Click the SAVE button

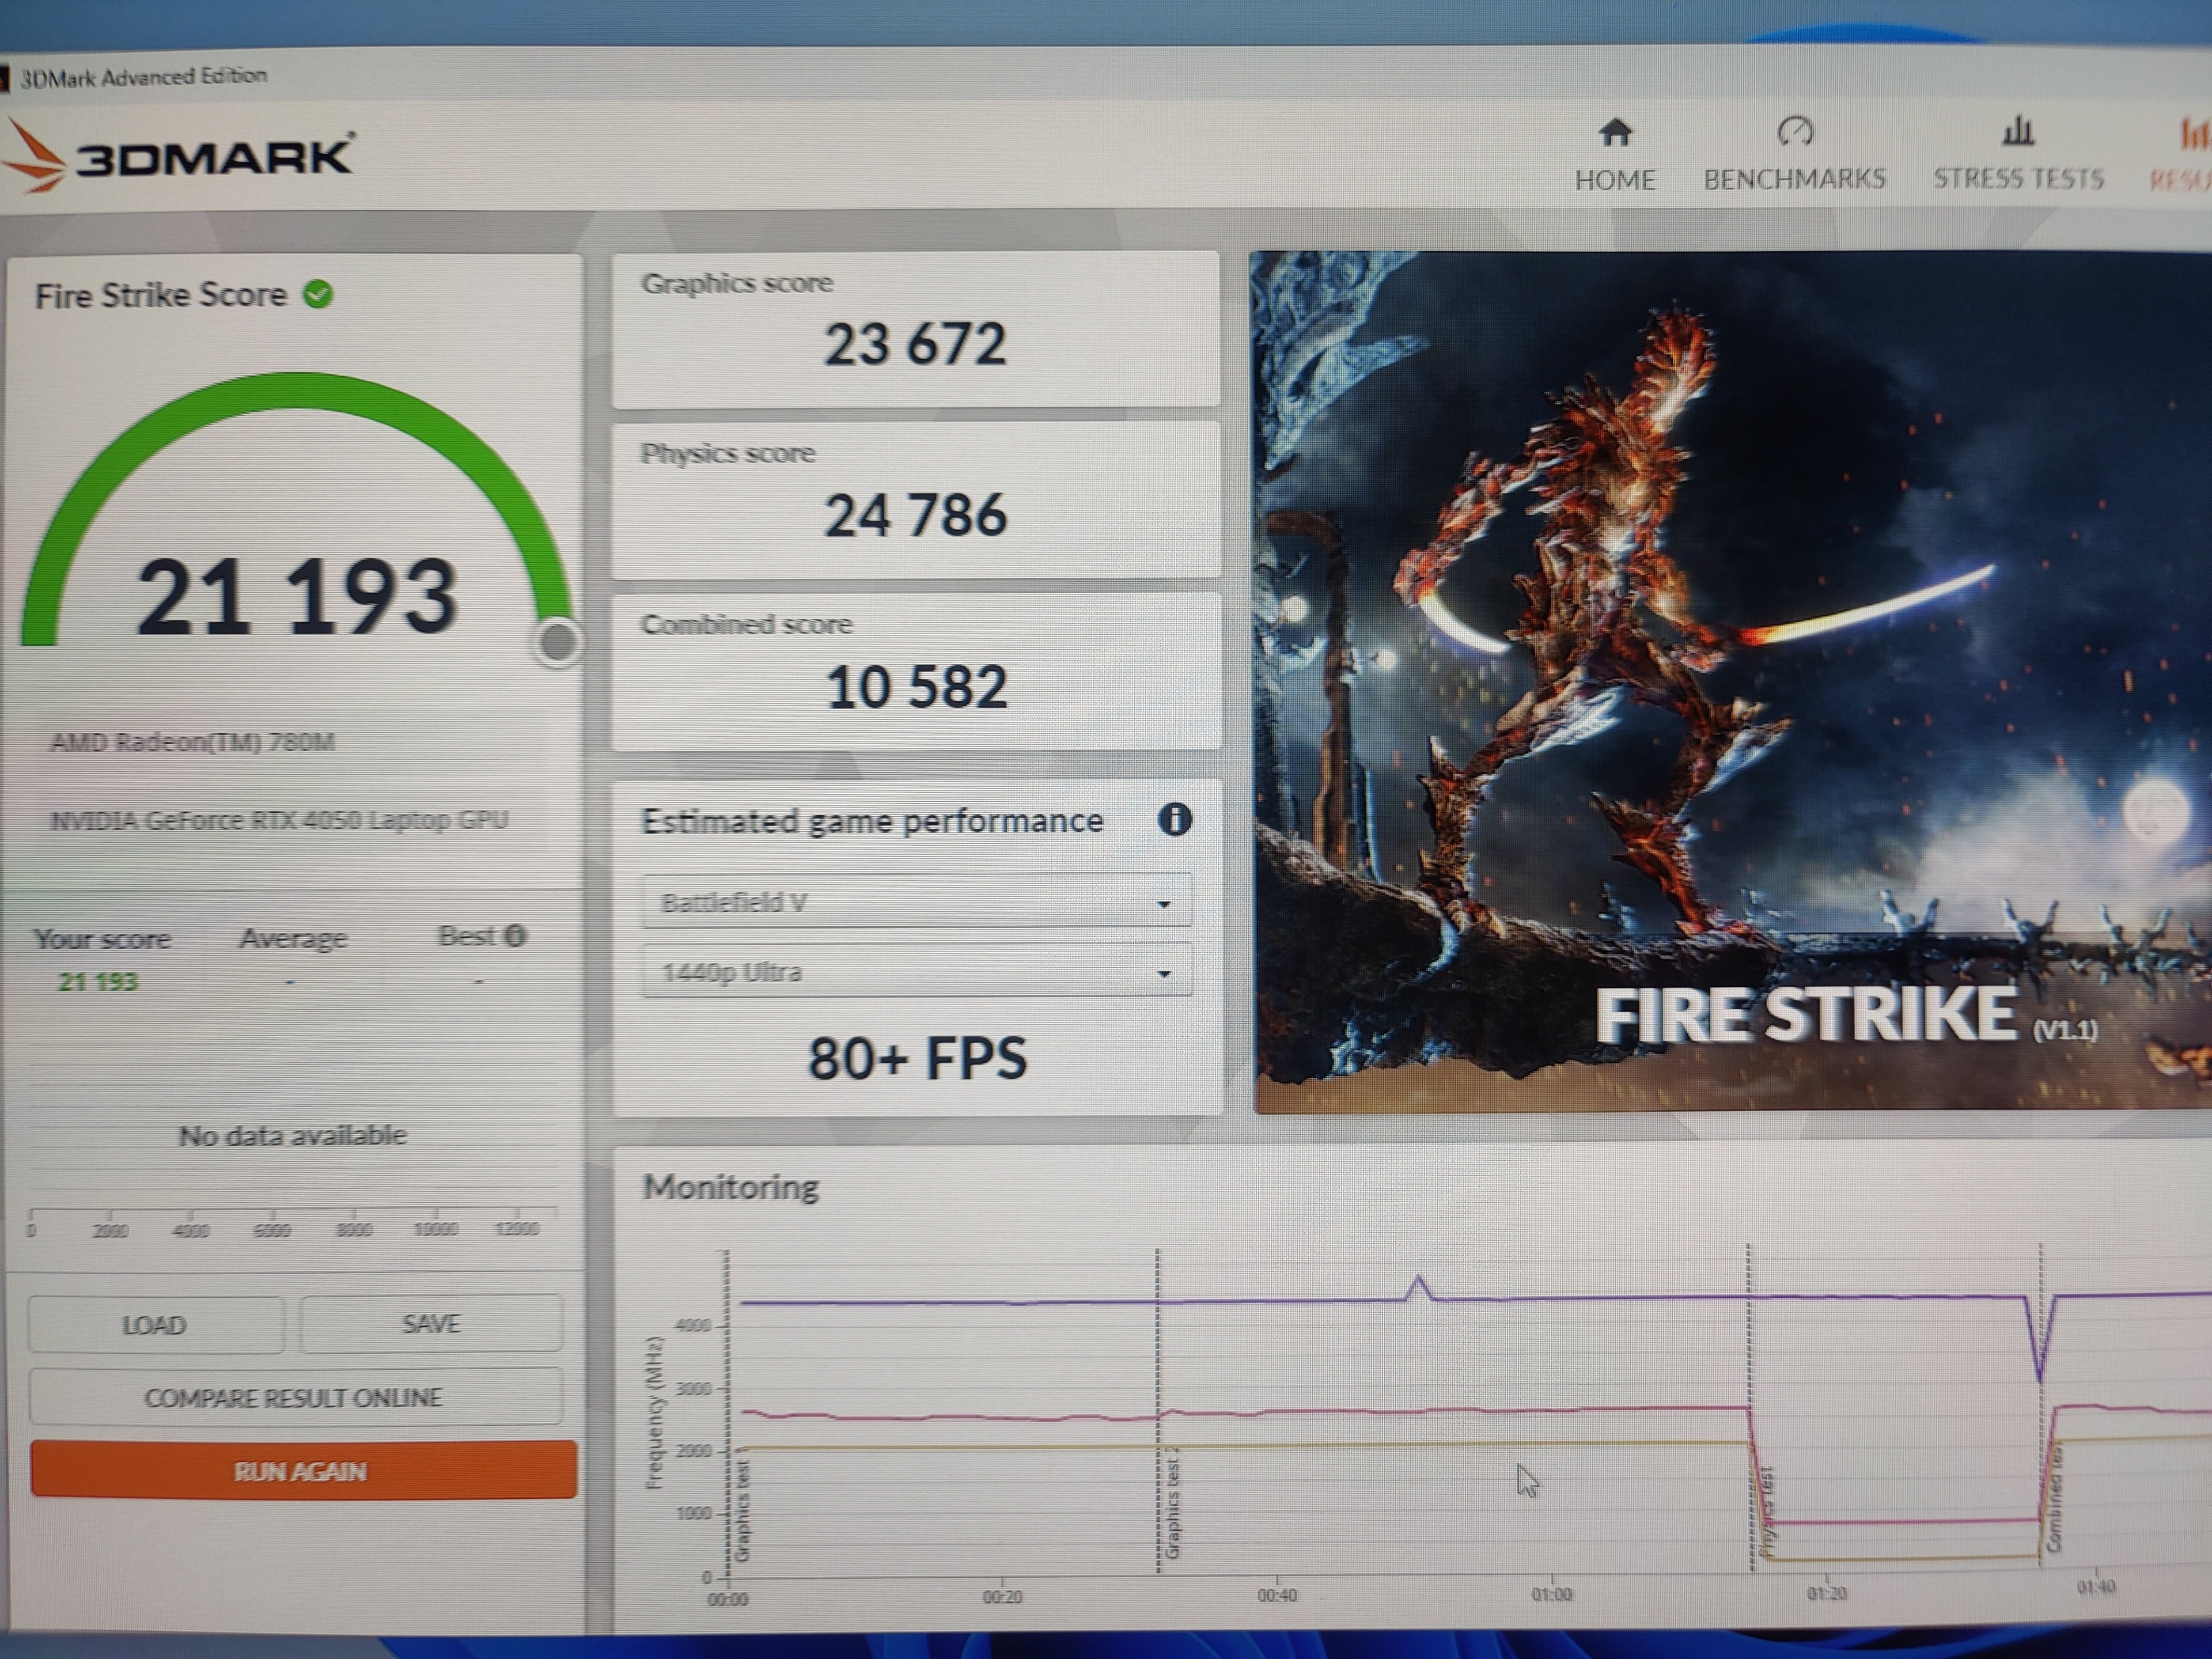tap(431, 1324)
